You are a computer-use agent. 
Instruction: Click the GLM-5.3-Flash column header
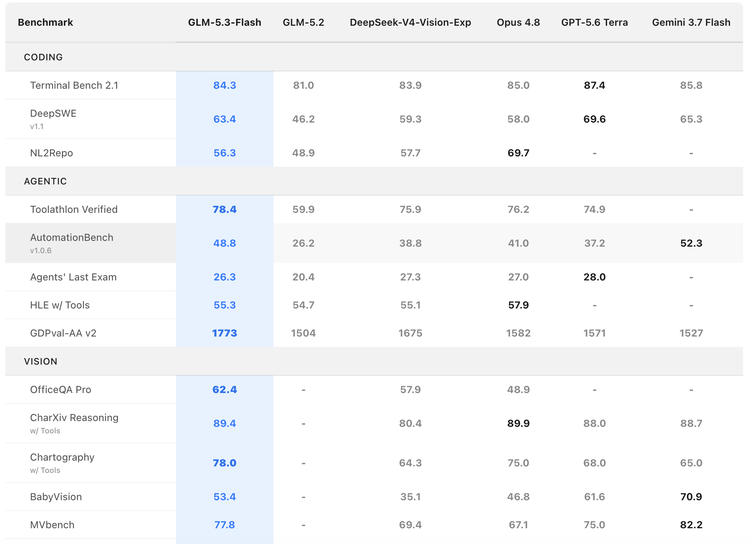(224, 22)
